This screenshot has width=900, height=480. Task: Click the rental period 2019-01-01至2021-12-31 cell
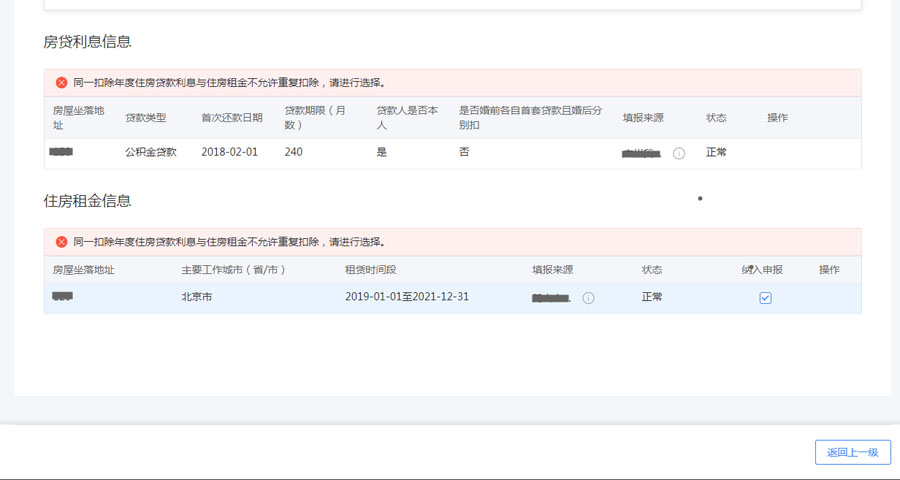(x=406, y=297)
